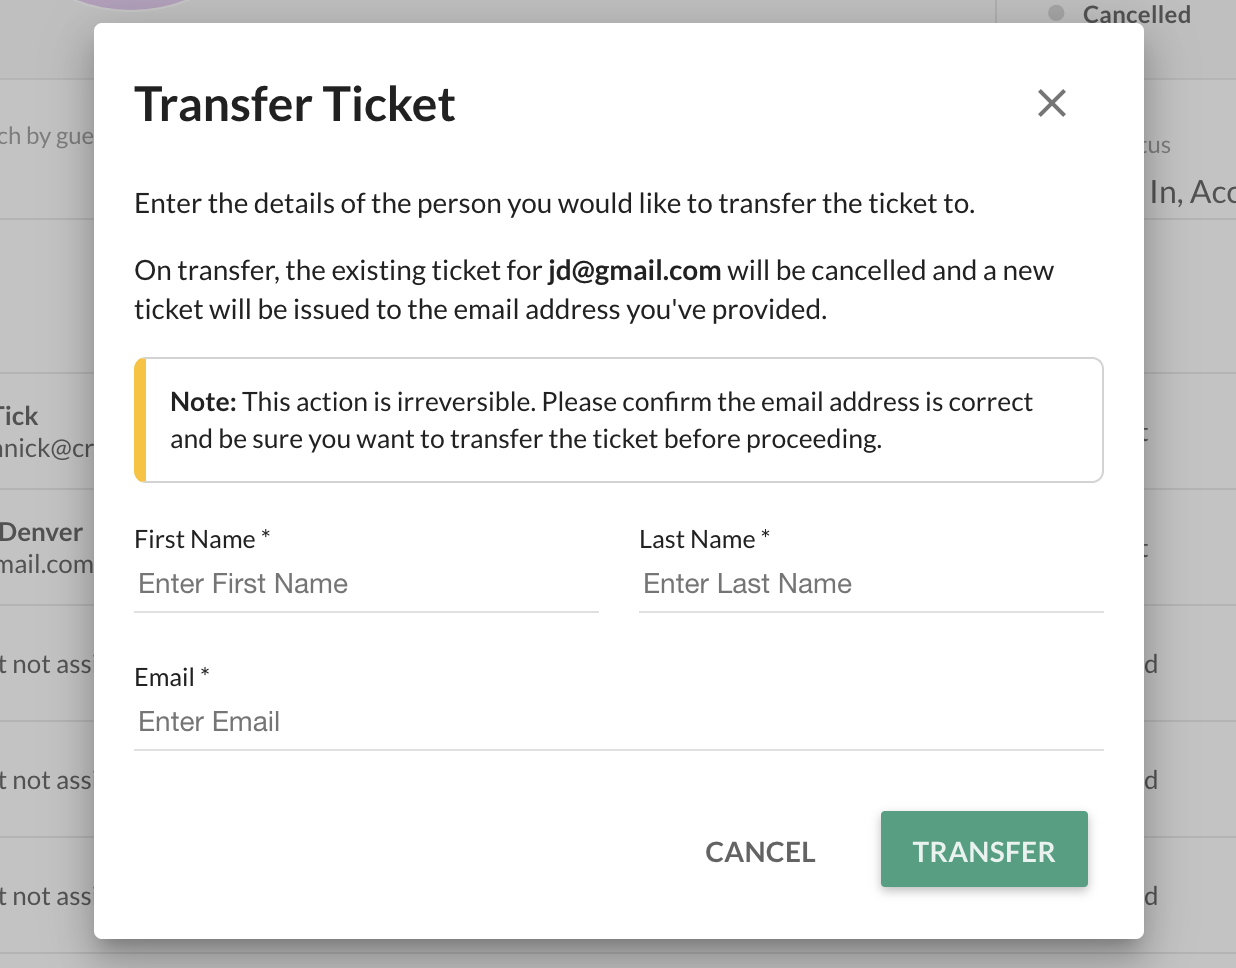The image size is (1236, 968).
Task: Click the bold jd@gmail.com address
Action: click(635, 271)
